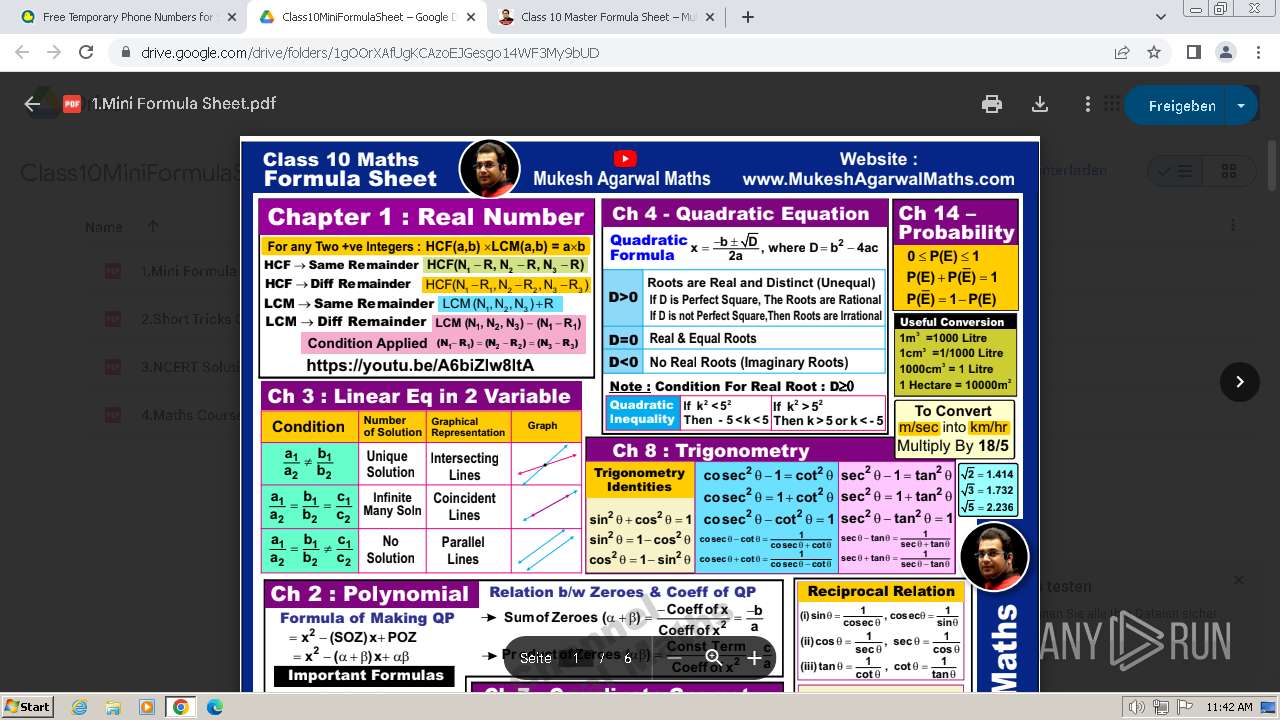This screenshot has height=720, width=1280.
Task: Open the Chrome profile avatar menu
Action: coord(1225,52)
